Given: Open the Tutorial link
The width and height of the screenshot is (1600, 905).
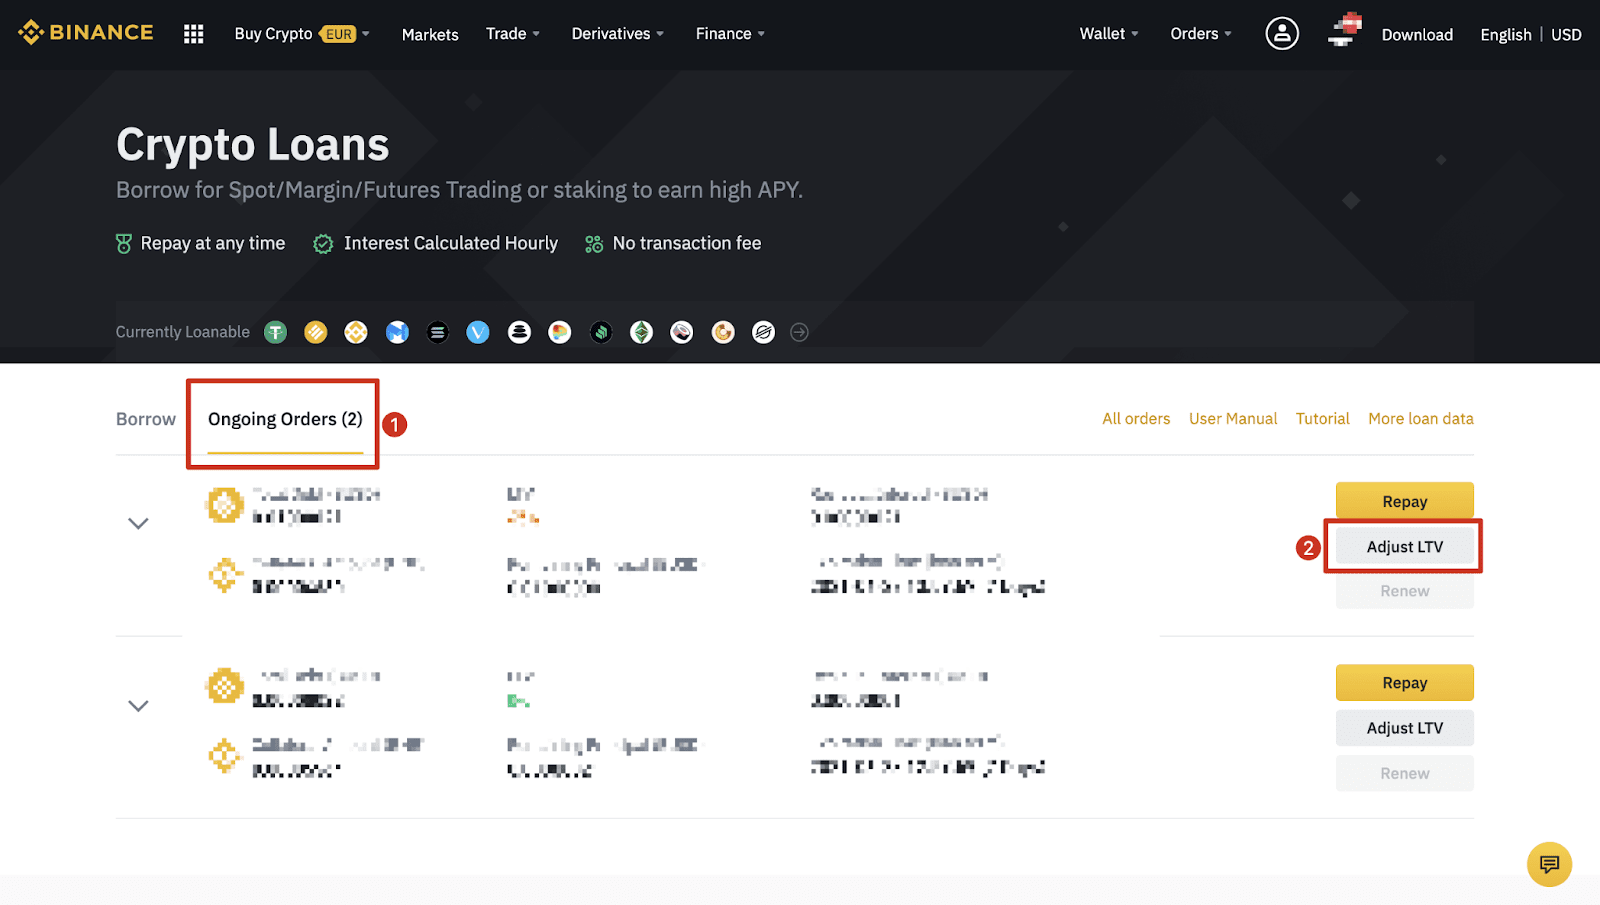Looking at the screenshot, I should [x=1322, y=419].
